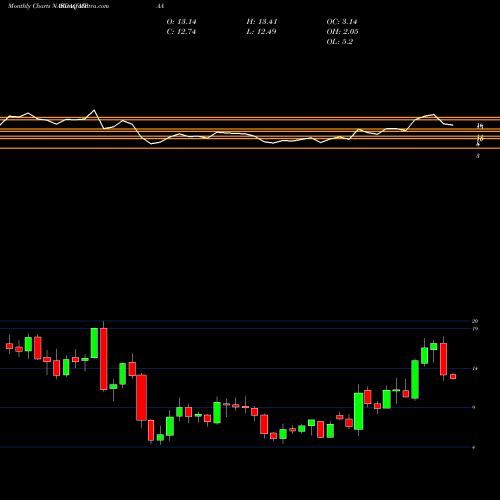The image size is (500, 500).
Task: Click the right end of the white indicator line
Action: coord(452,125)
